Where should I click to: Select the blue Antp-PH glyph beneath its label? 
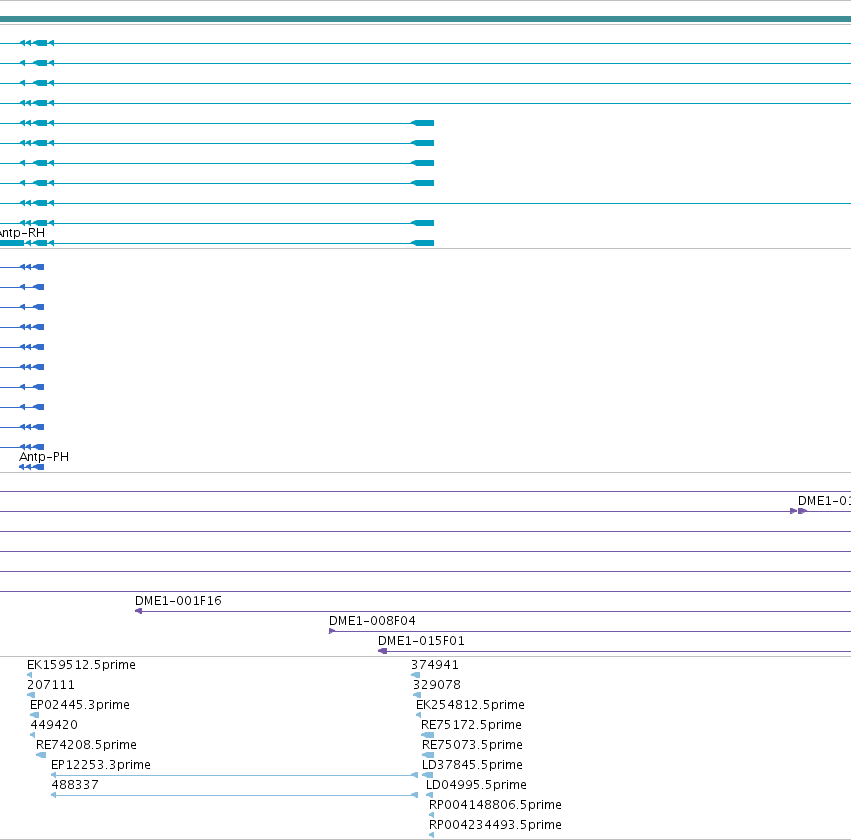click(31, 467)
